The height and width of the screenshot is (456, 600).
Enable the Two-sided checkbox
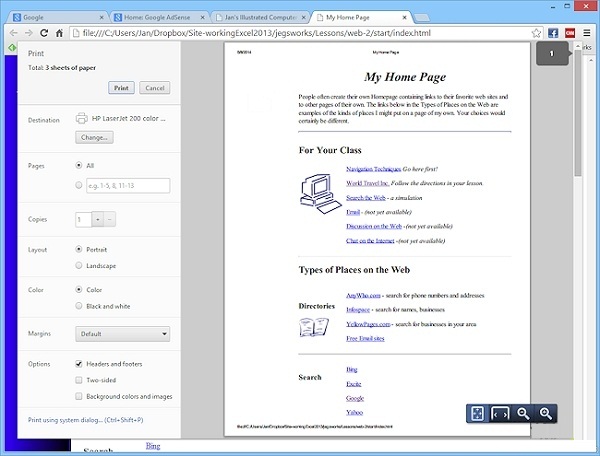click(80, 380)
